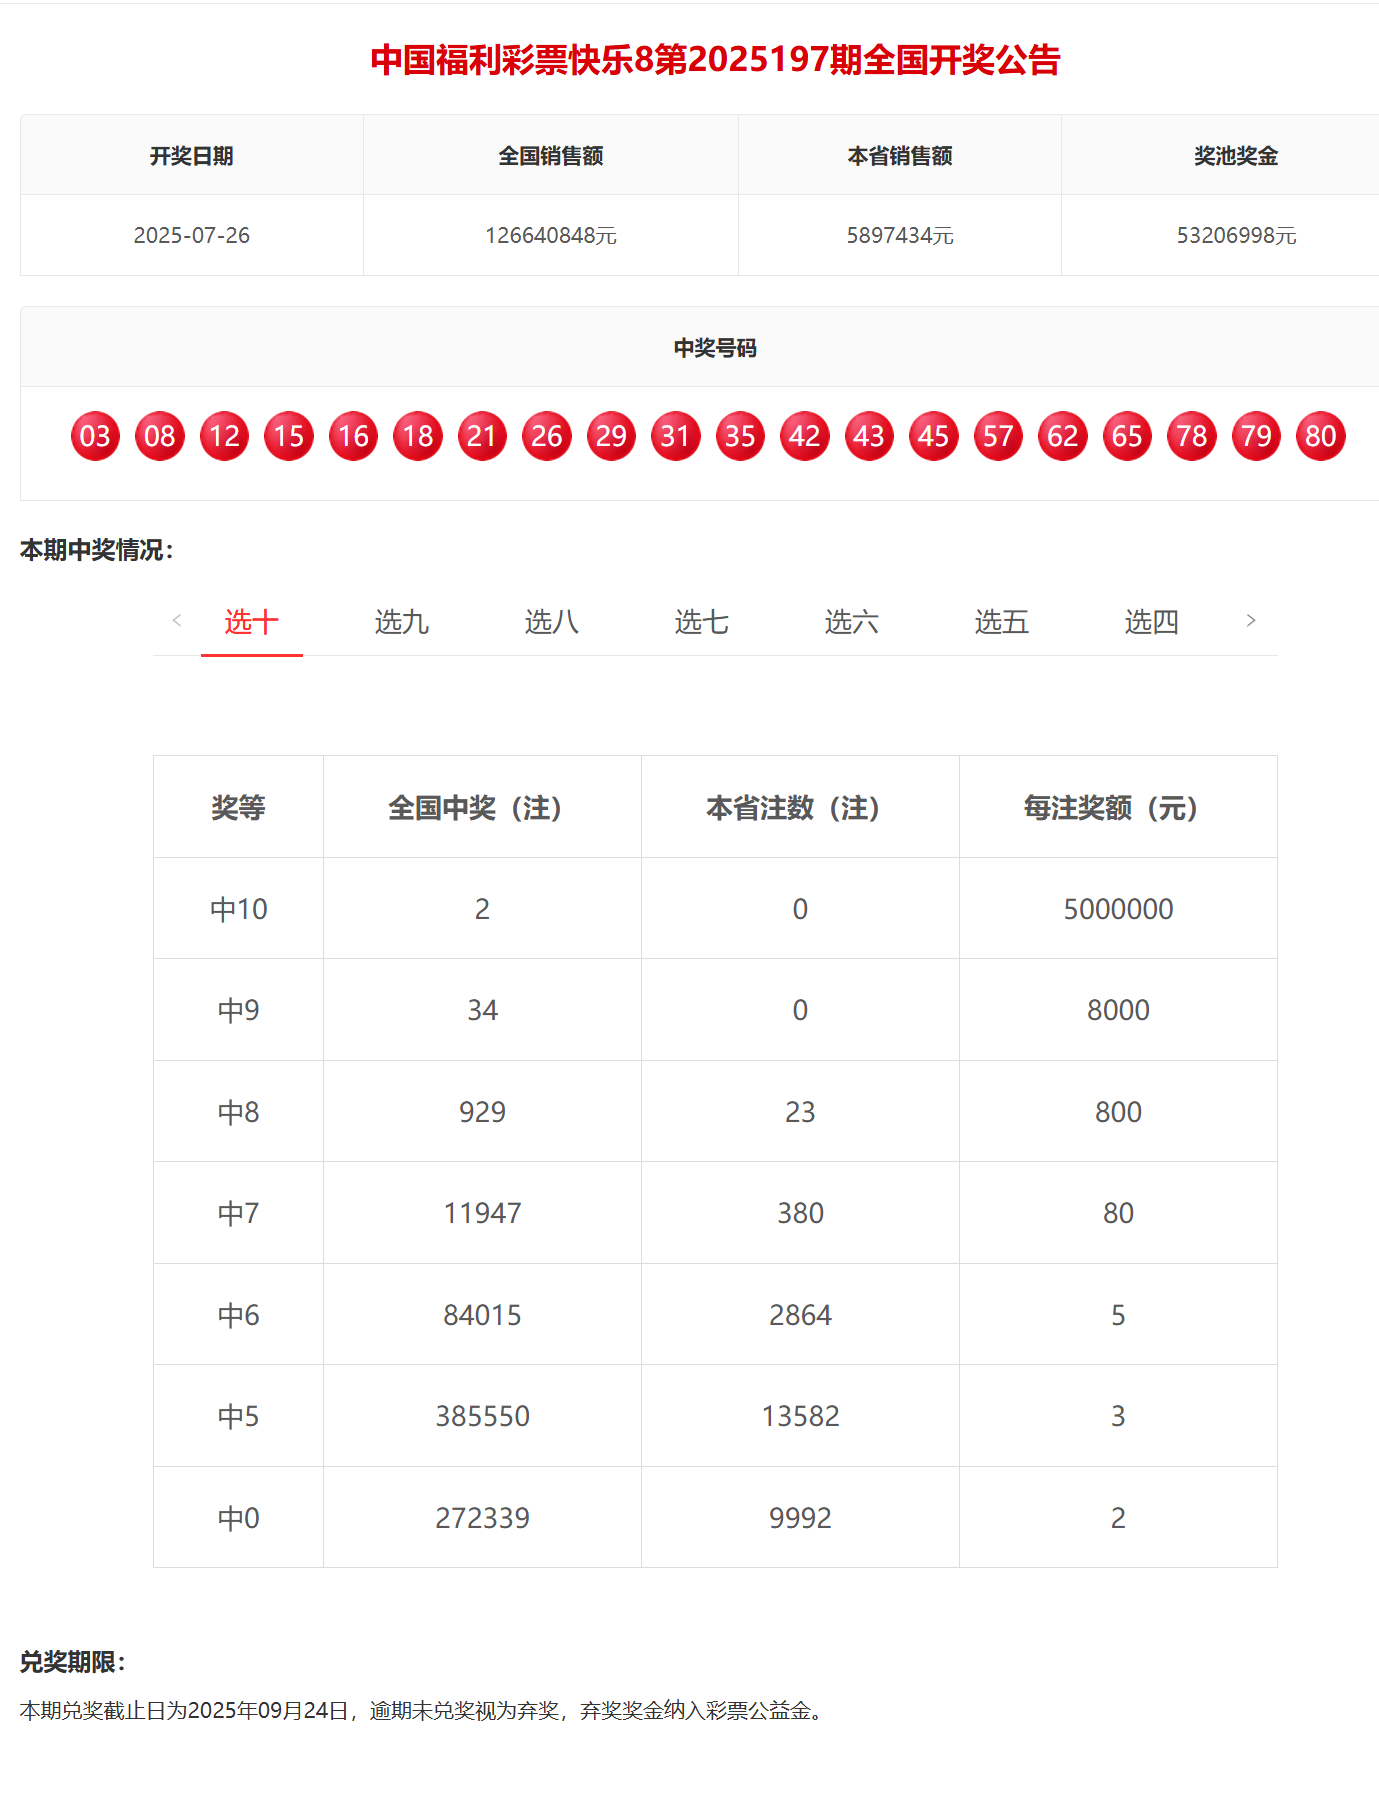Click winning number ball 12
This screenshot has height=1803, width=1379.
point(224,436)
